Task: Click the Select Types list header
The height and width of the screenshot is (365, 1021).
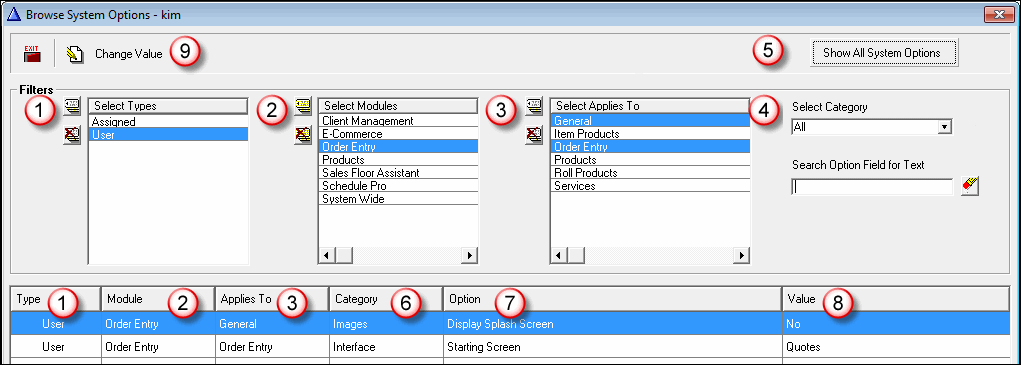Action: [168, 105]
